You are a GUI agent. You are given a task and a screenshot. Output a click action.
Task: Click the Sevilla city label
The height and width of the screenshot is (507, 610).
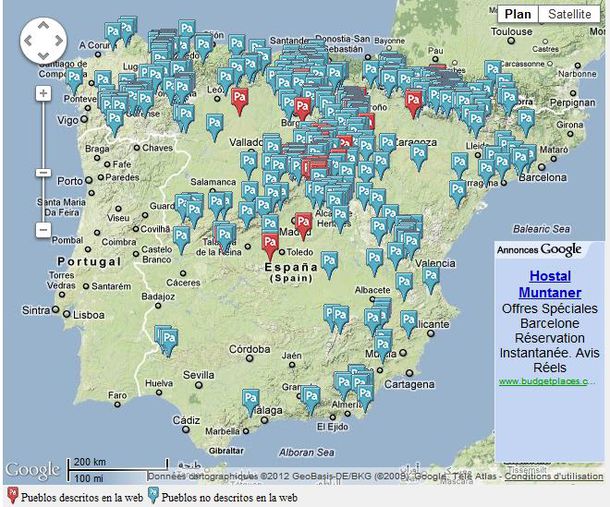coord(198,375)
